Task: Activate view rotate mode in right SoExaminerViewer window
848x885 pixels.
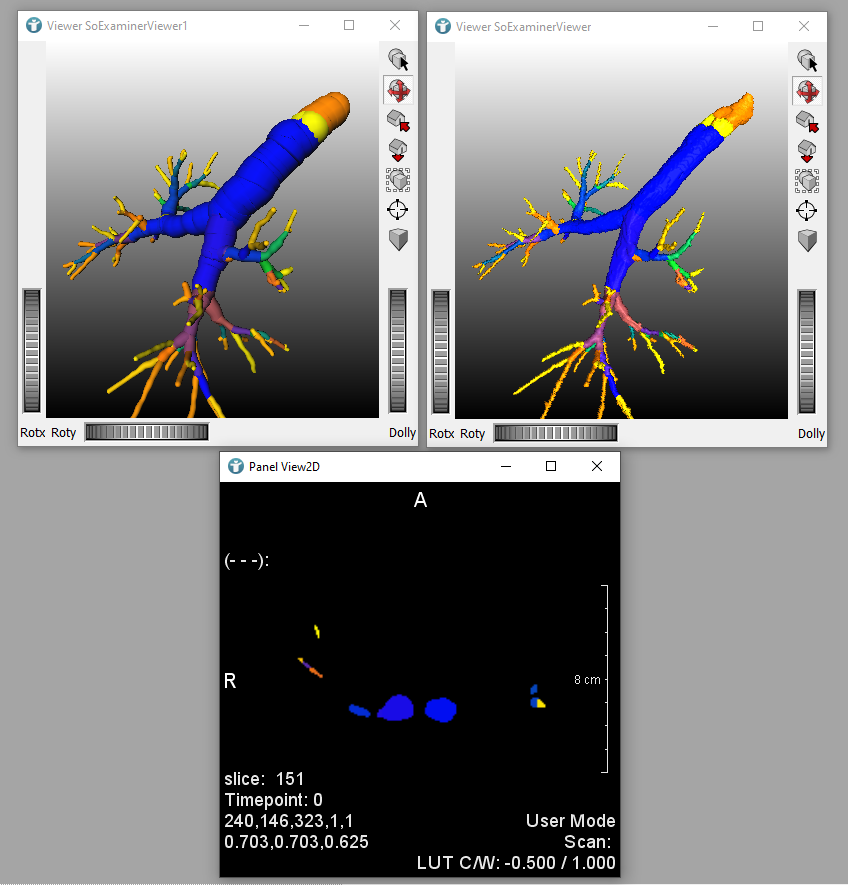Action: [807, 91]
